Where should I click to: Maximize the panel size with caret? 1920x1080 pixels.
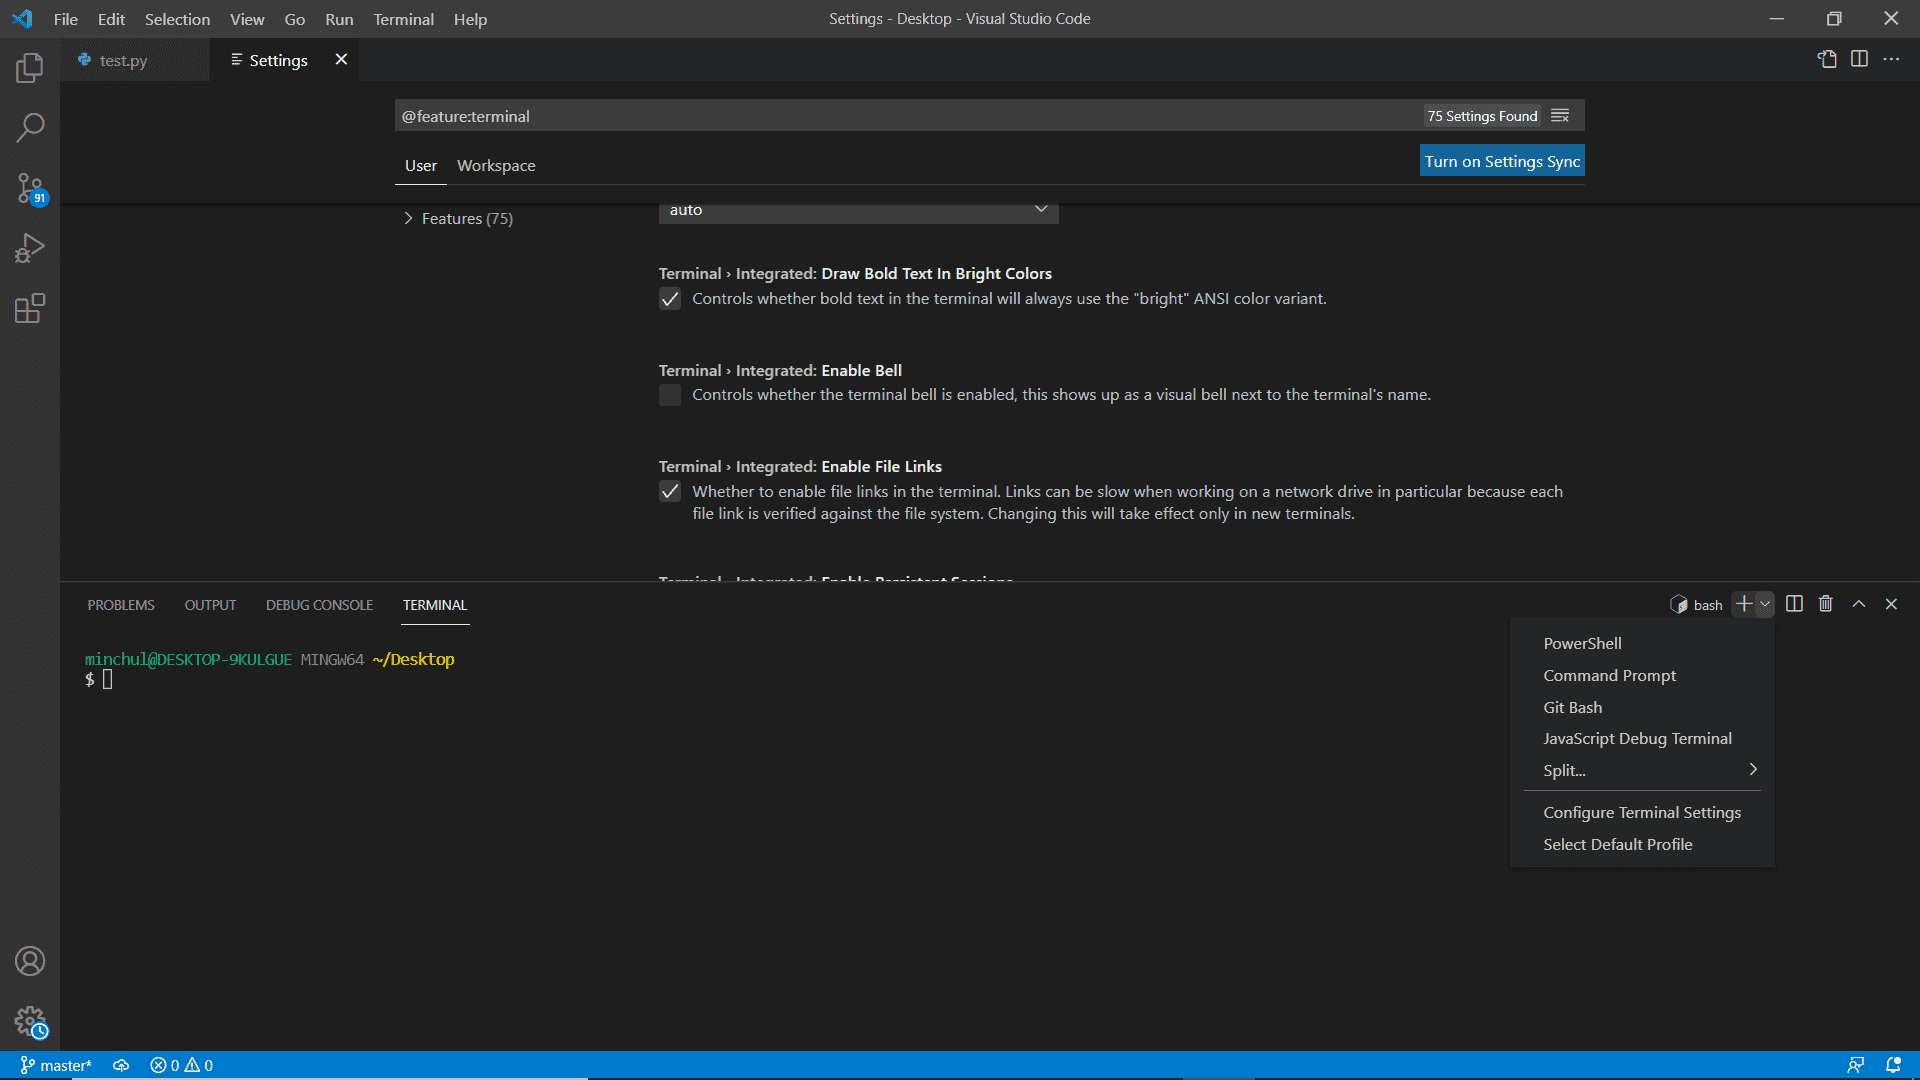[1859, 604]
